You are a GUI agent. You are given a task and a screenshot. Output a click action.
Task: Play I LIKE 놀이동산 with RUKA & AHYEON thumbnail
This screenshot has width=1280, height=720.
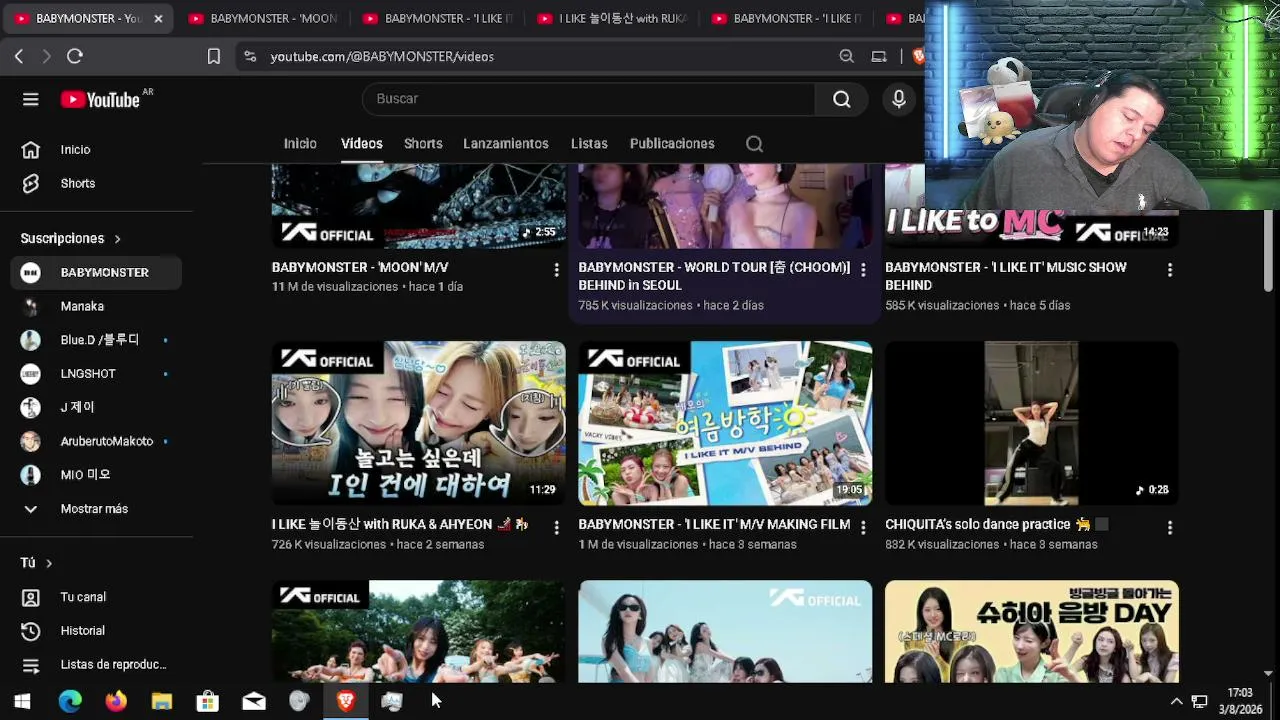click(418, 424)
